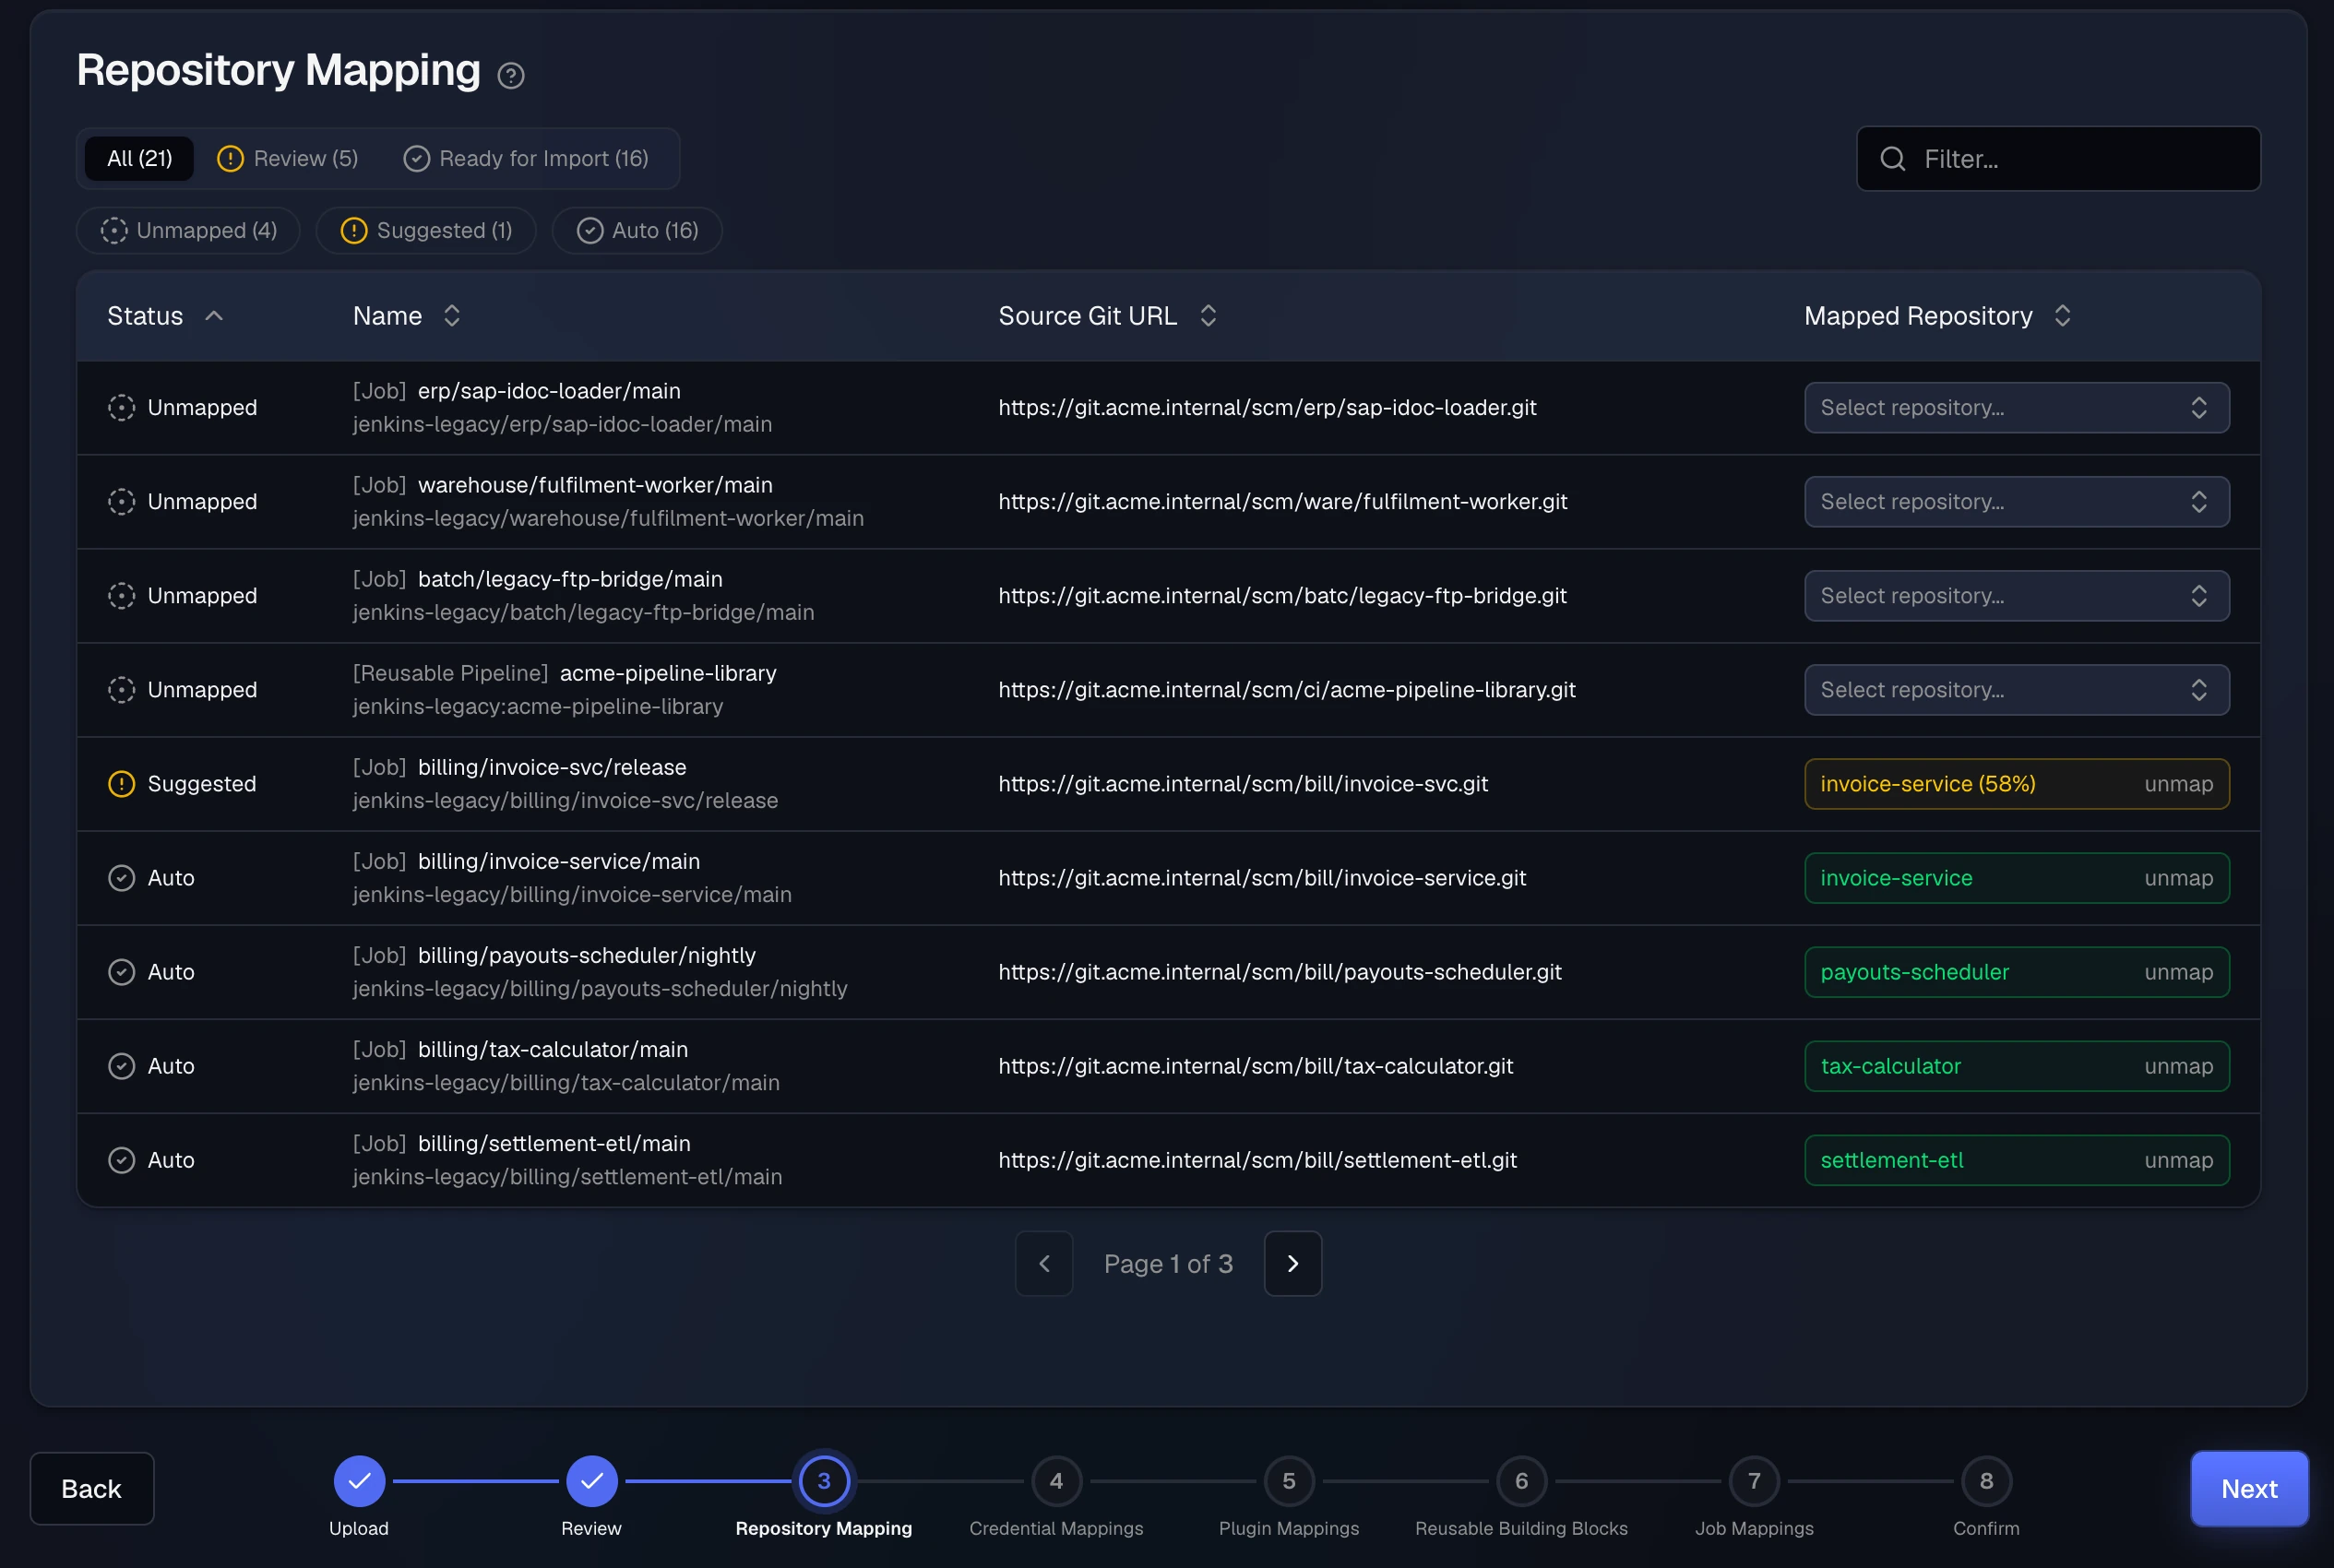Screen dimensions: 2334x1568
Task: Switch to Ready for Import (16) tab
Action: [x=526, y=159]
